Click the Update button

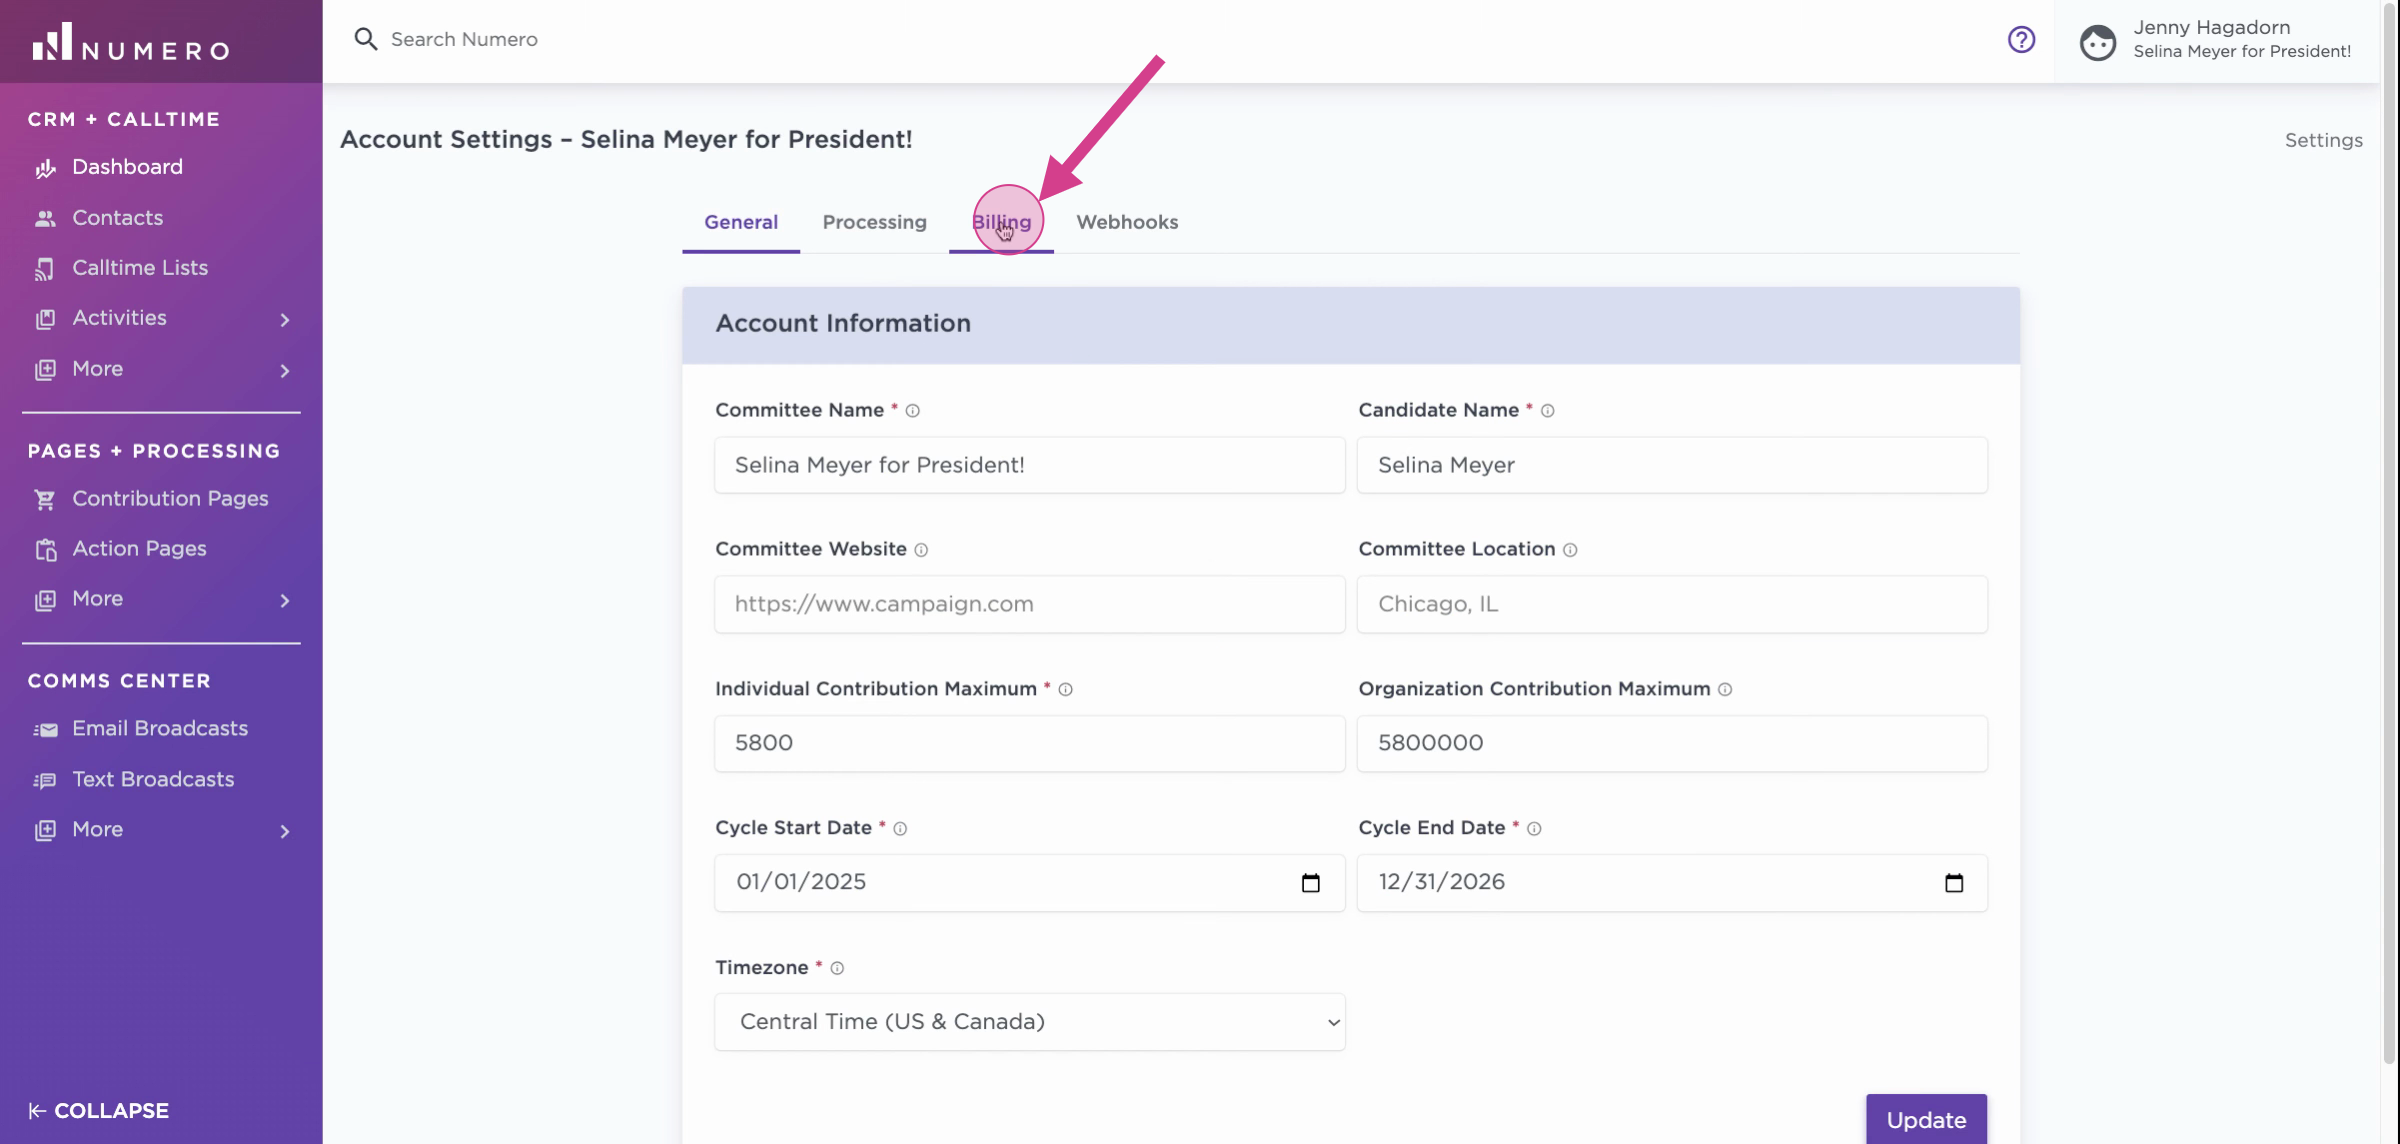(1925, 1120)
